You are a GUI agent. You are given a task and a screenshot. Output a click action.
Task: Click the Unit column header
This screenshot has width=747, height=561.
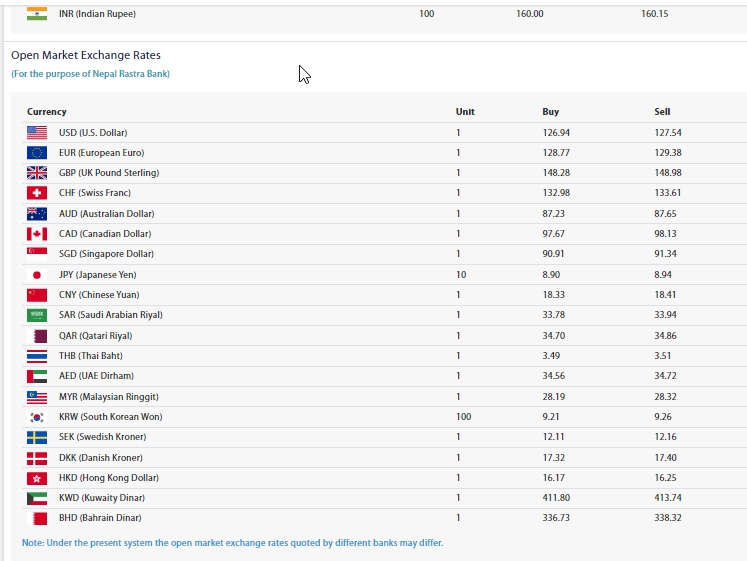pyautogui.click(x=465, y=112)
